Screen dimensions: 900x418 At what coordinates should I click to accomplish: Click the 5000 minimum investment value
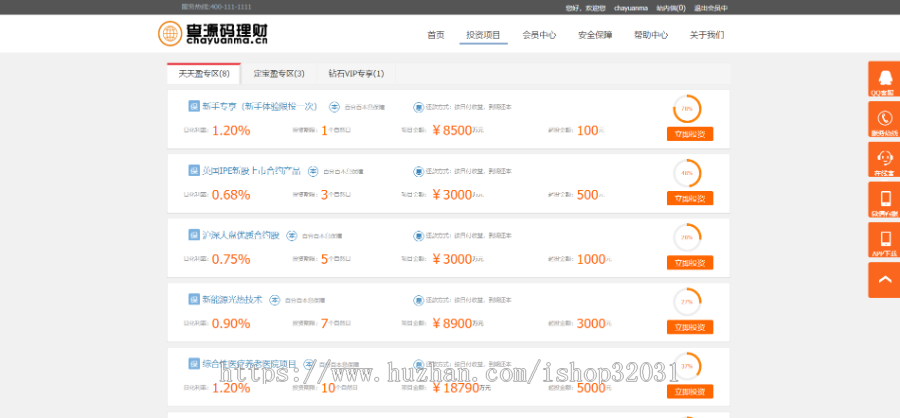tap(591, 388)
